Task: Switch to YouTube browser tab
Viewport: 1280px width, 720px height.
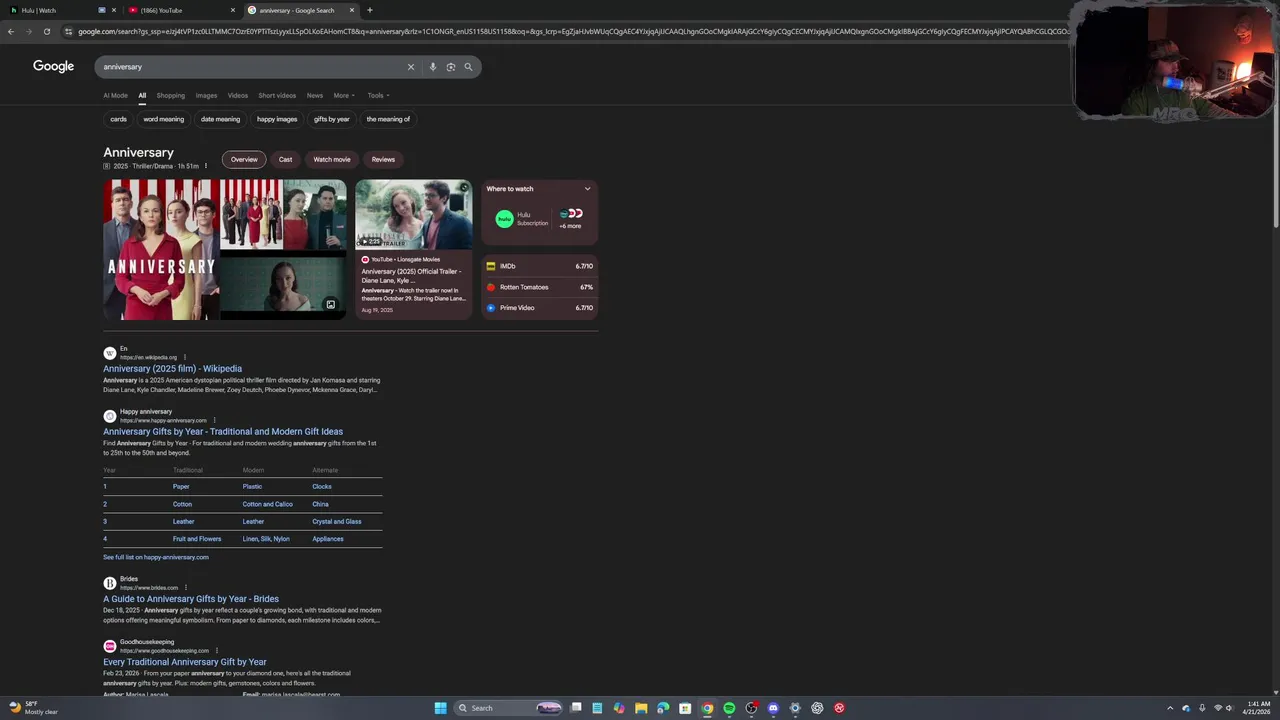Action: point(180,10)
